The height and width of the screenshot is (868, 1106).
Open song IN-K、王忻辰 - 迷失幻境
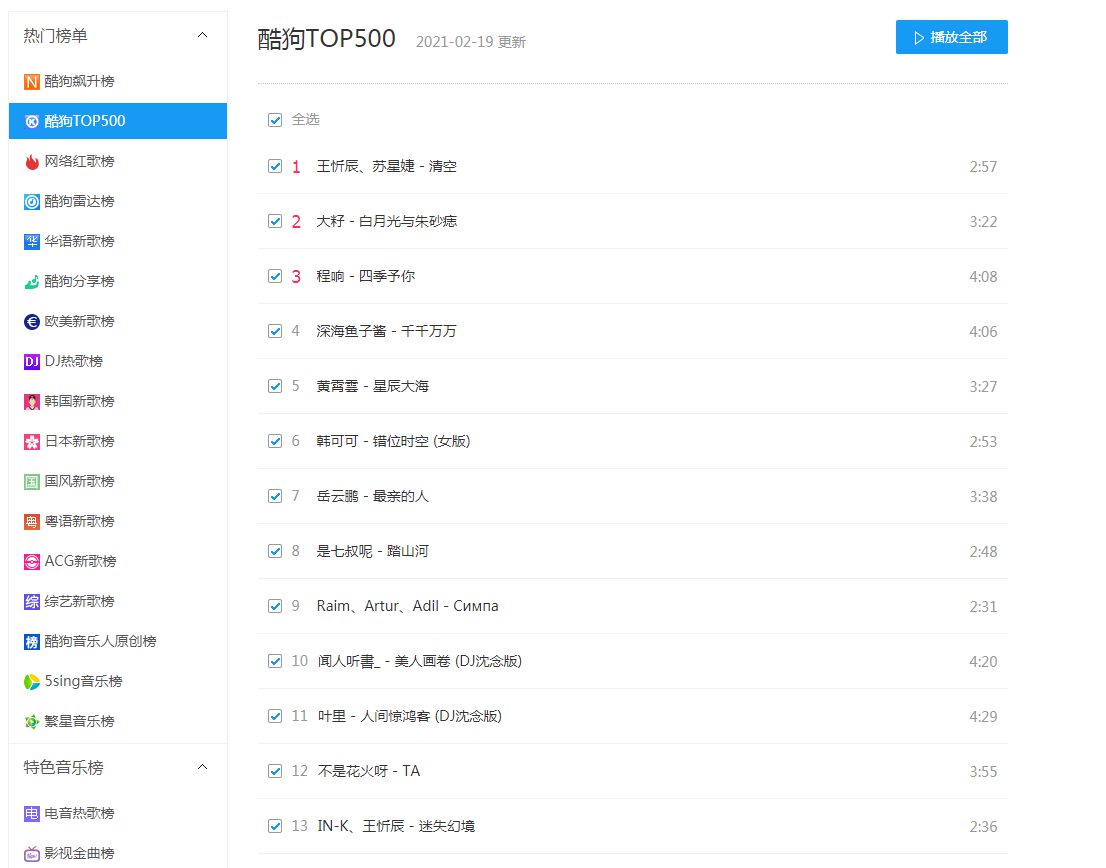[x=396, y=826]
